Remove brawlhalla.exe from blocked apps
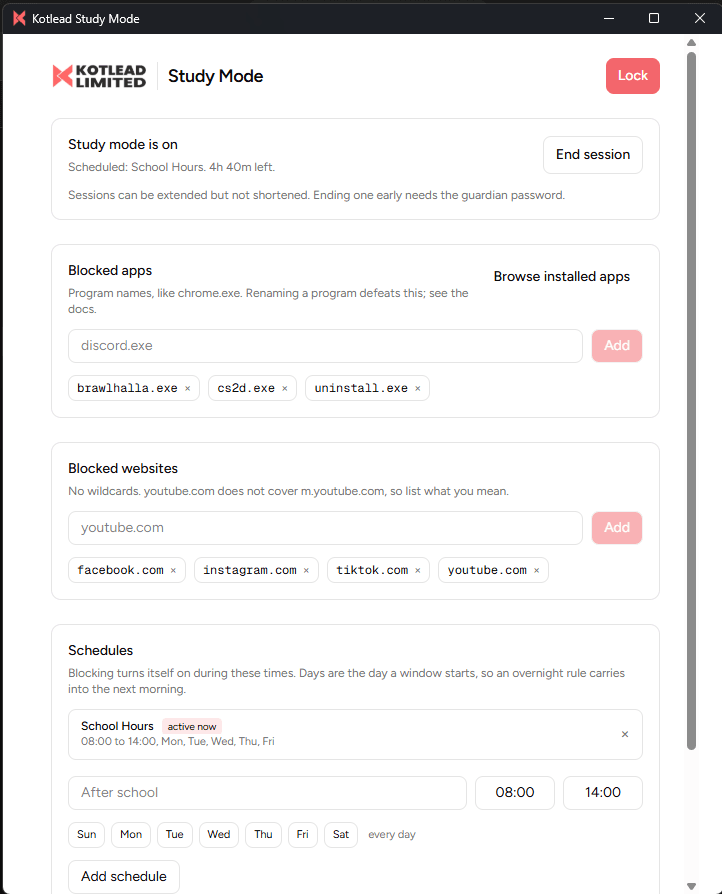 pyautogui.click(x=188, y=388)
